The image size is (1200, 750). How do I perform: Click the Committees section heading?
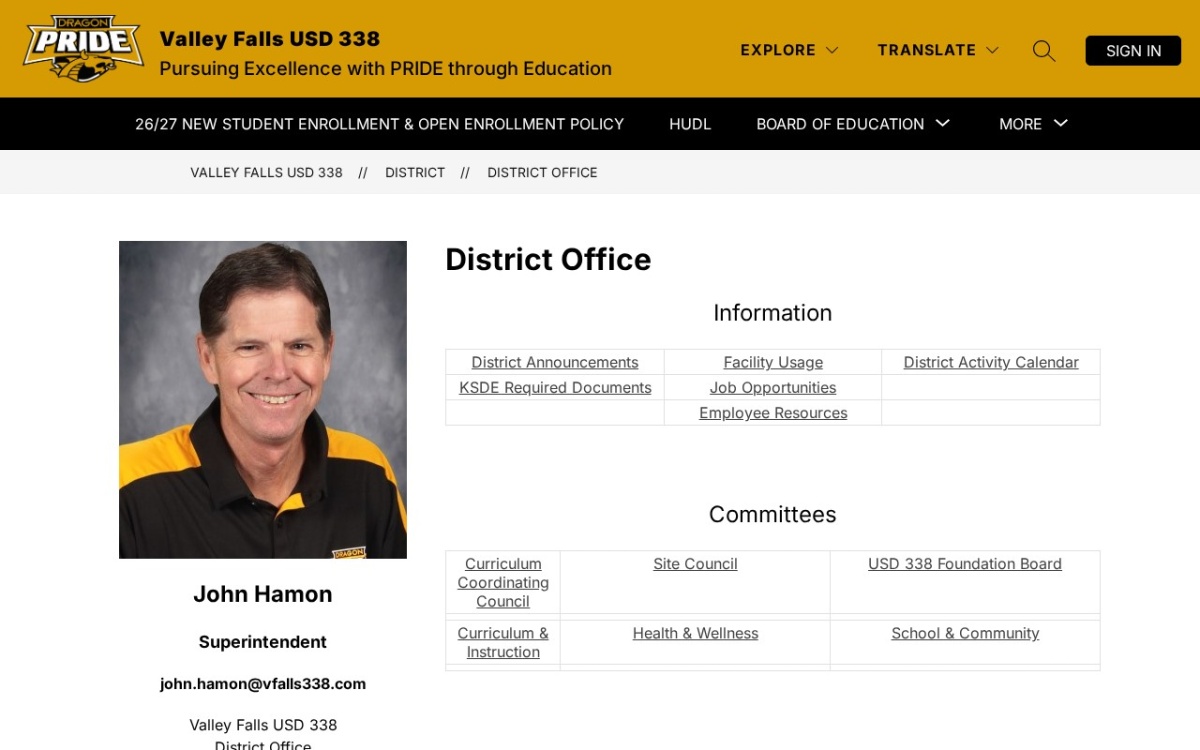[773, 514]
